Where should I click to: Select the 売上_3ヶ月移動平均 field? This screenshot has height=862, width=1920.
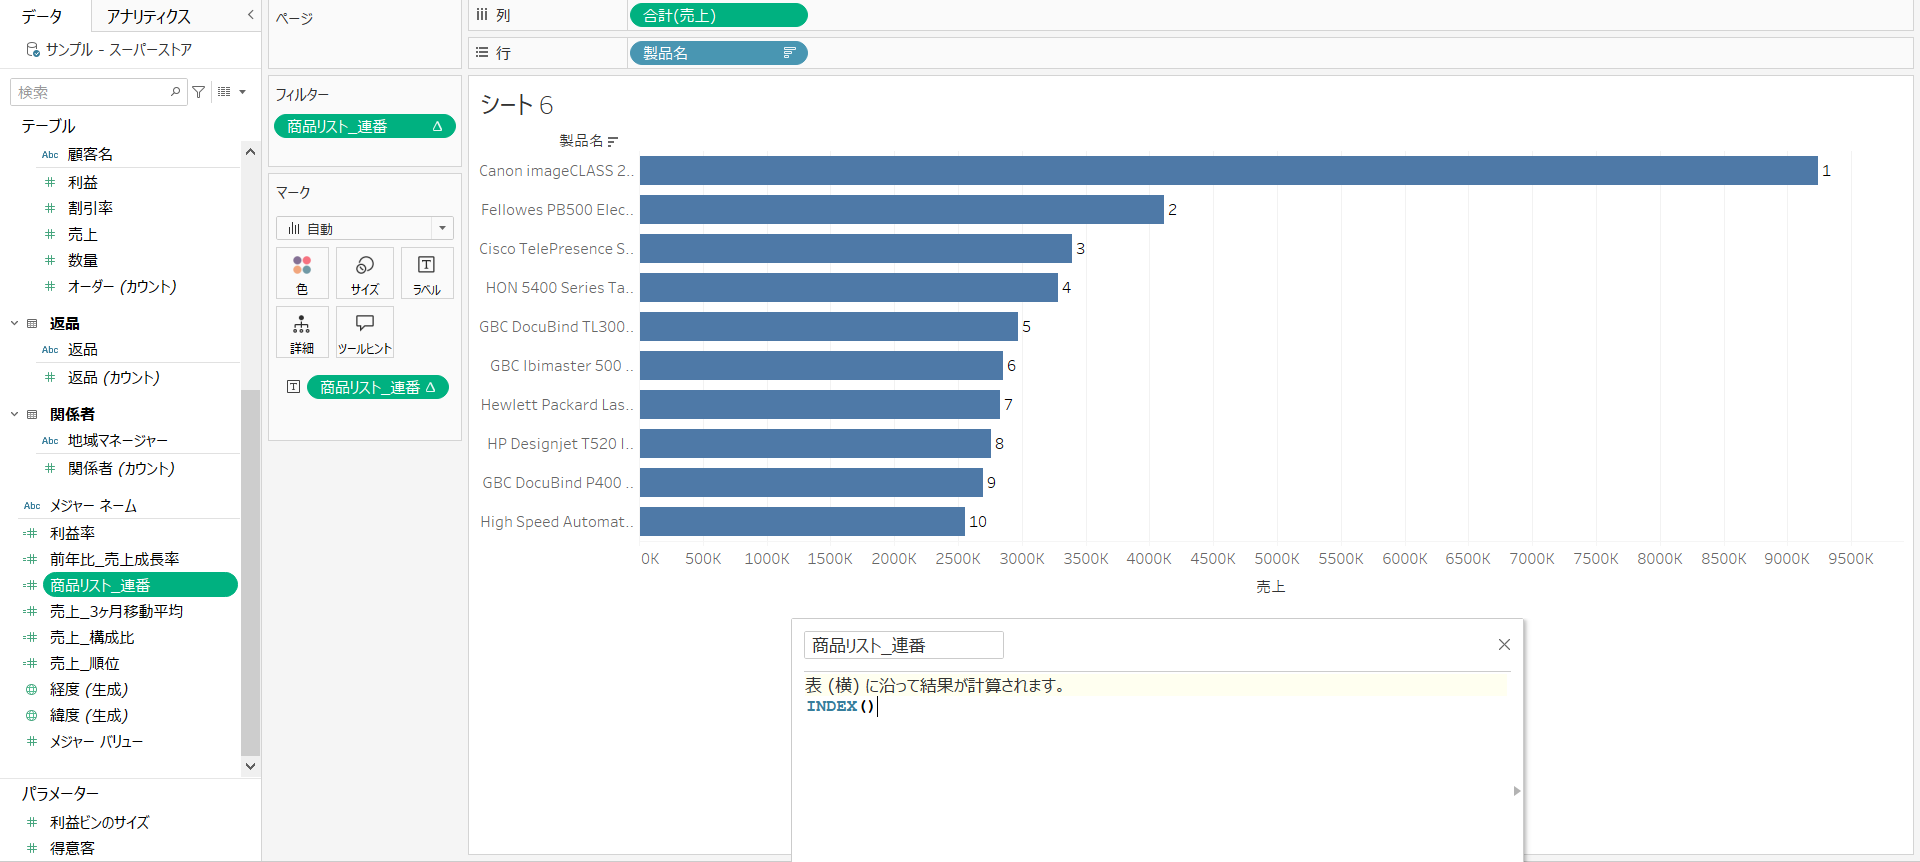[x=116, y=611]
